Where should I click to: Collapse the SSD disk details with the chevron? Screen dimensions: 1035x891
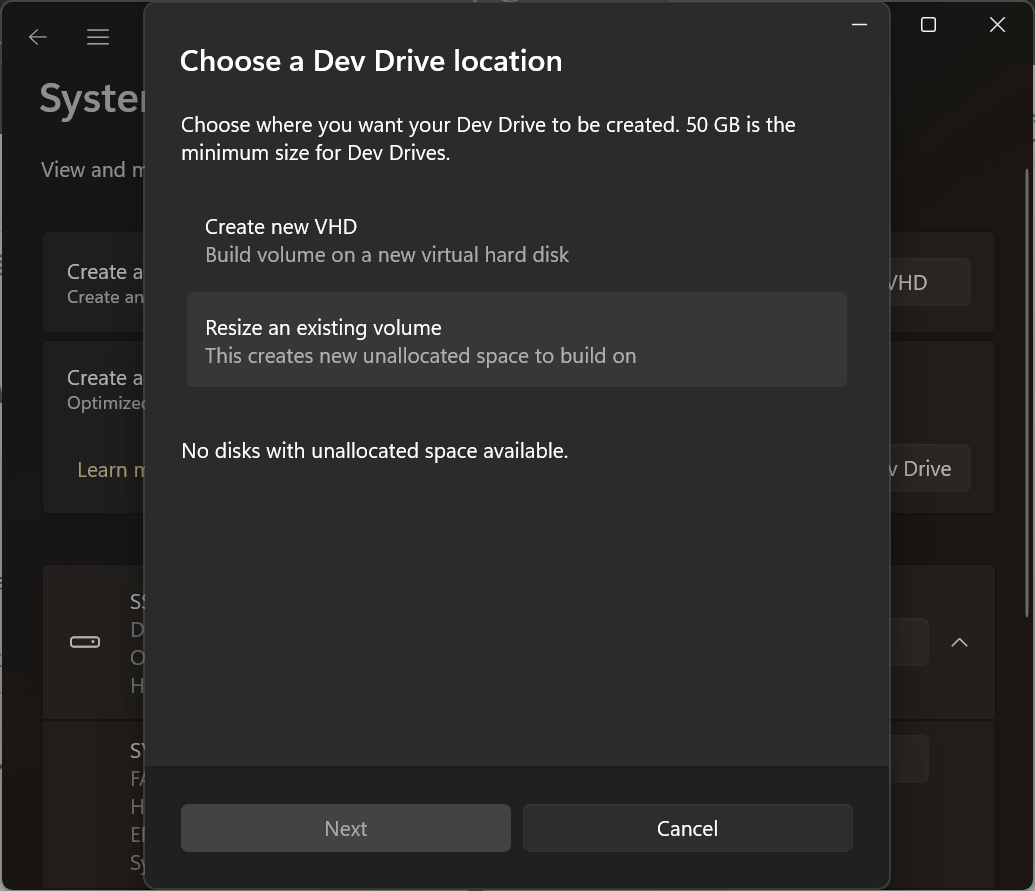coord(959,642)
